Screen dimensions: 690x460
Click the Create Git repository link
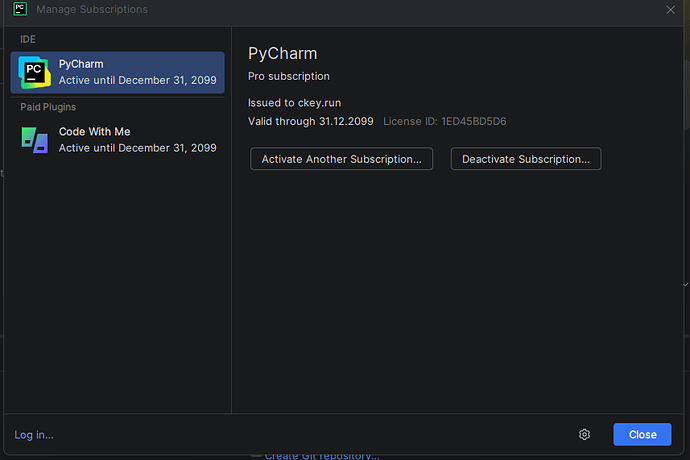coord(321,456)
